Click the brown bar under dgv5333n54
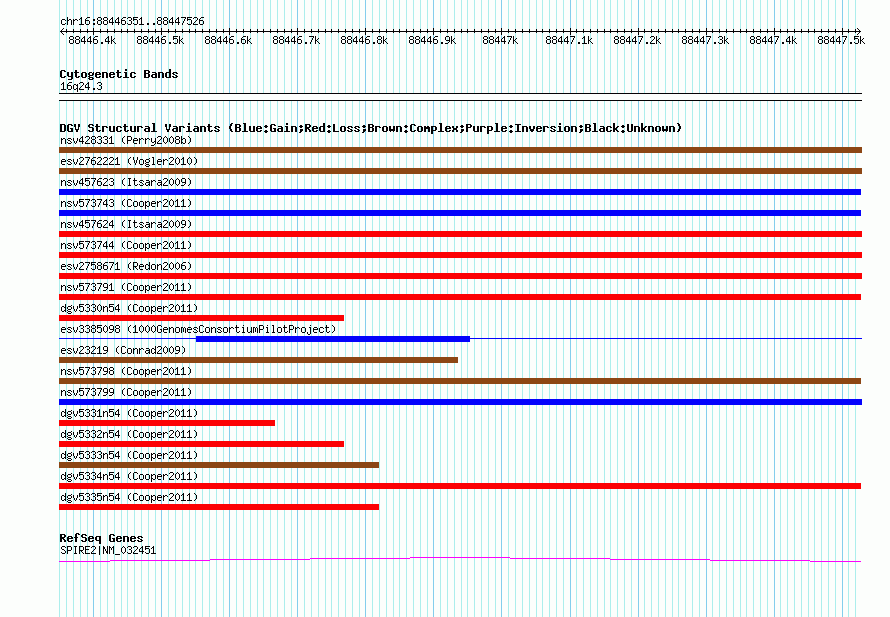This screenshot has height=617, width=890. pyautogui.click(x=219, y=465)
